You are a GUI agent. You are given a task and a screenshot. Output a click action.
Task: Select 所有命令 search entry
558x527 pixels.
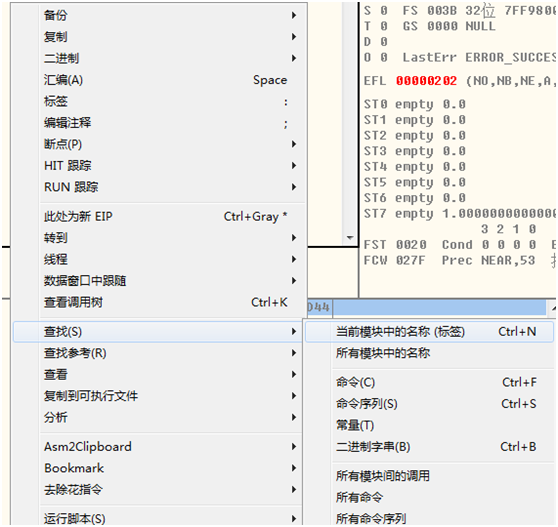point(430,497)
